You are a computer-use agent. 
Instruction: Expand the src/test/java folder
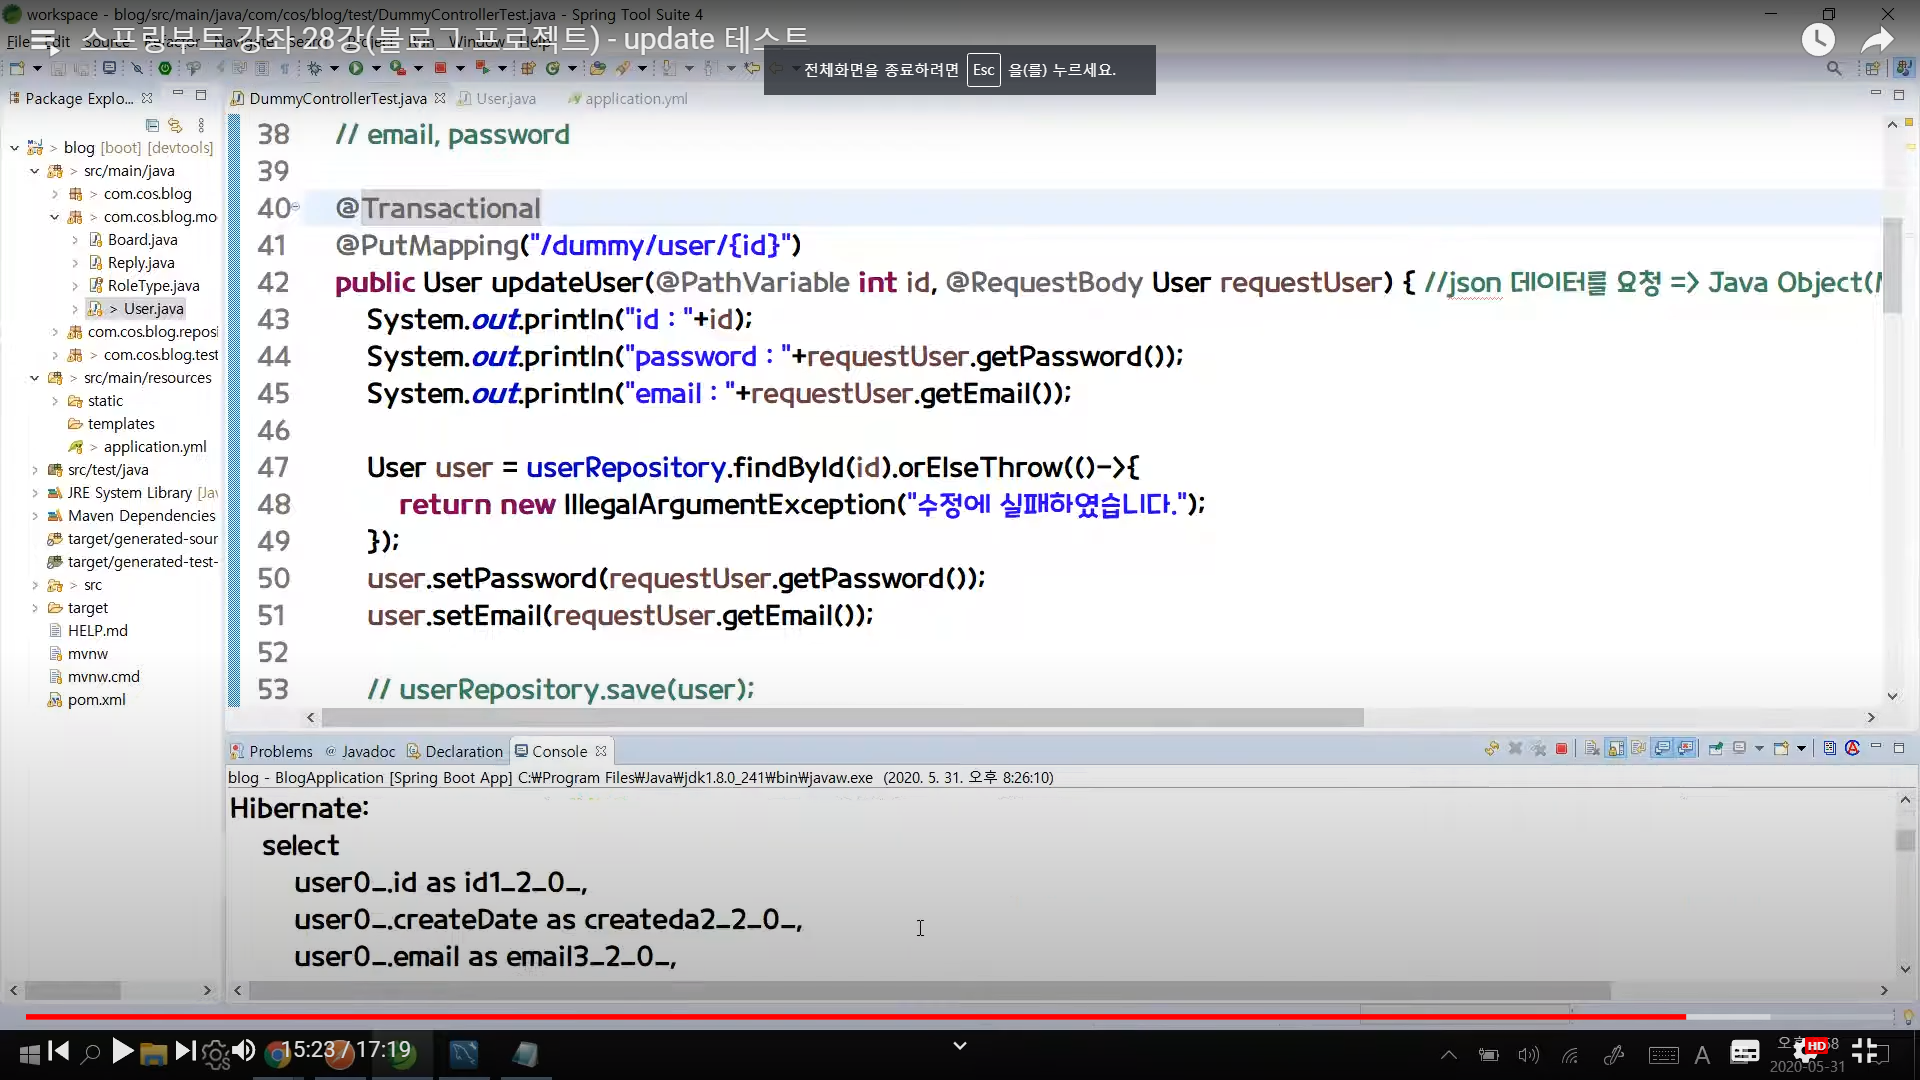pyautogui.click(x=35, y=470)
